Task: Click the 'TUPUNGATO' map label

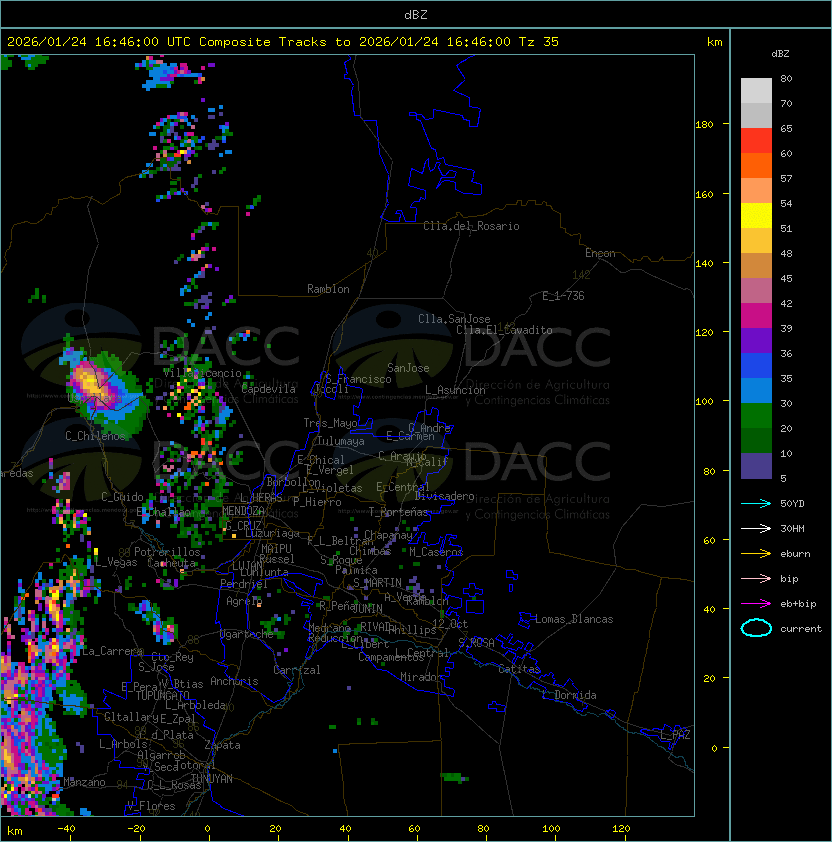Action: pyautogui.click(x=163, y=695)
